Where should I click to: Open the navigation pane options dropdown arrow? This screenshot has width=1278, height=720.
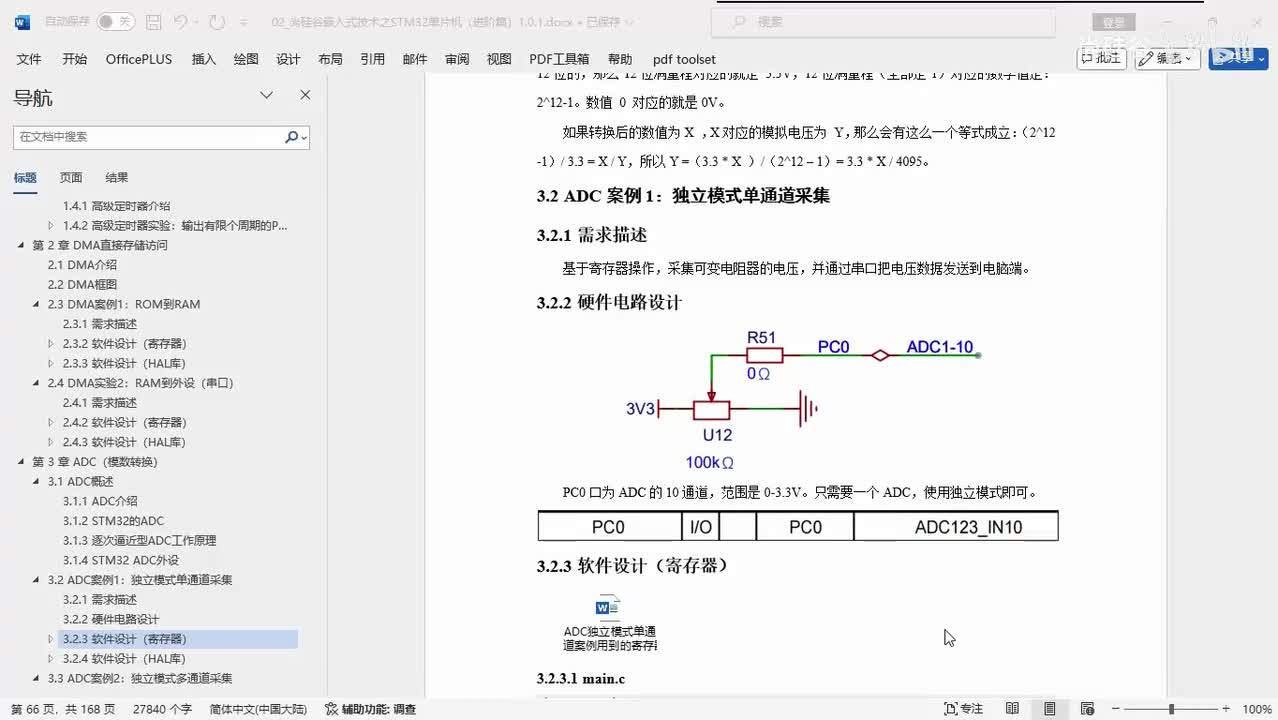click(x=267, y=96)
